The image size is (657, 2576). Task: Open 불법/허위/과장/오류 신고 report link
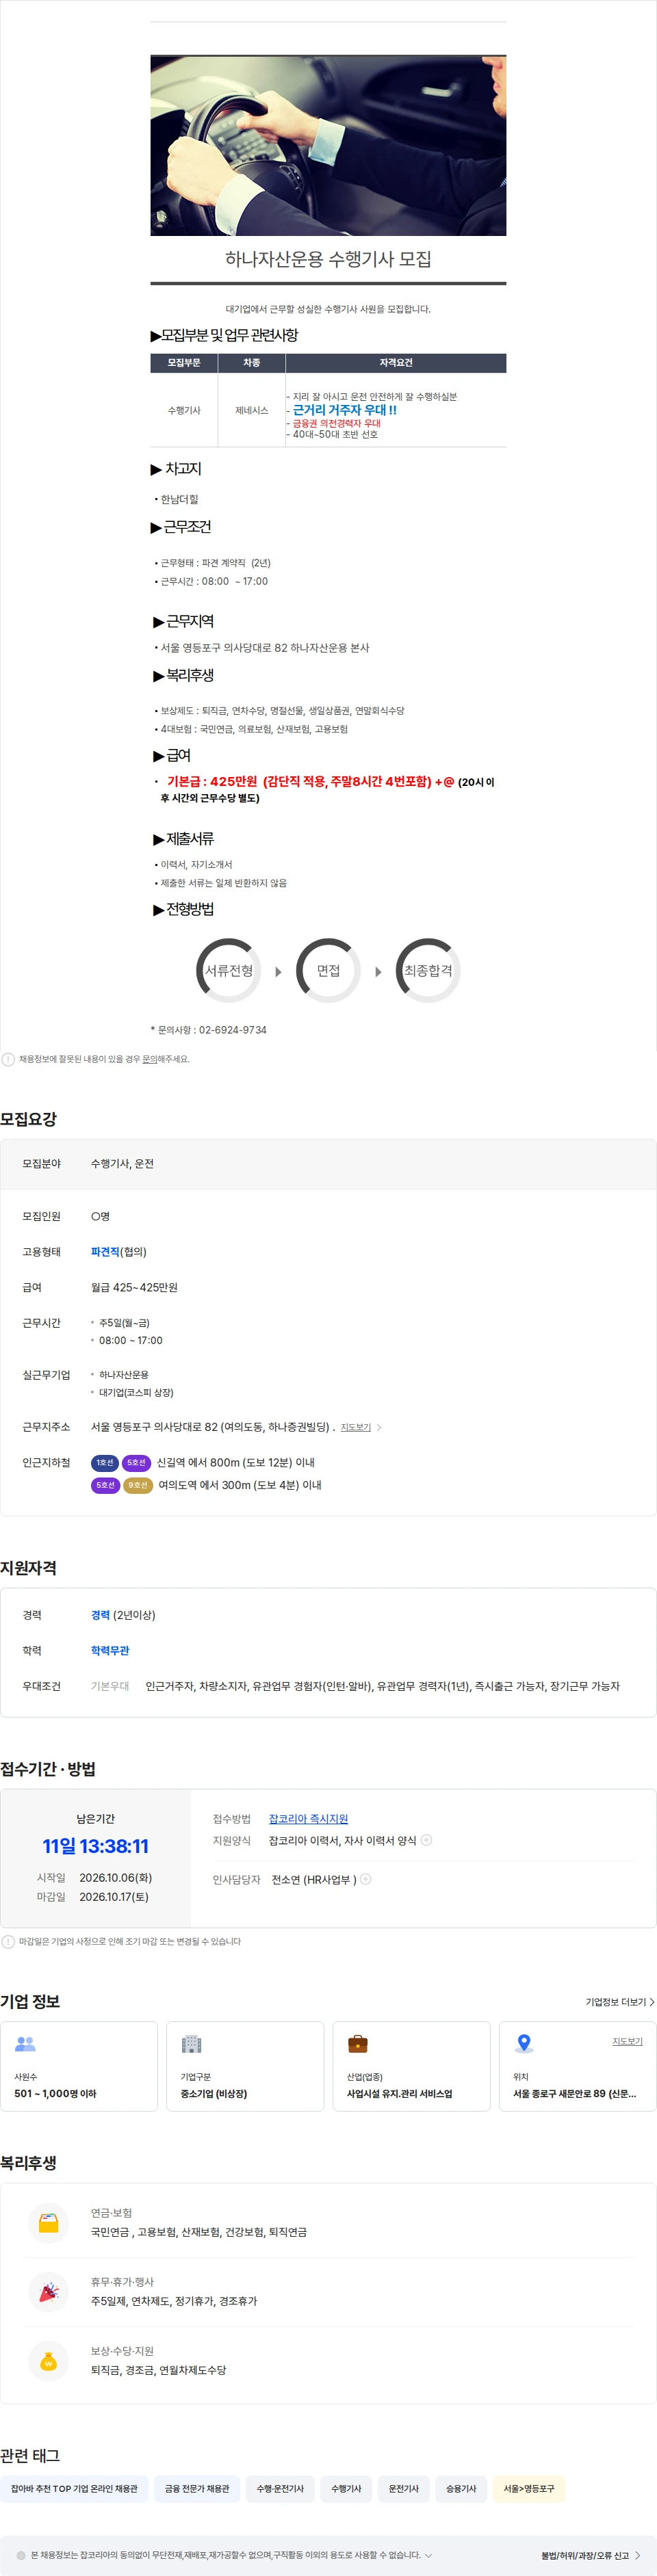coord(590,2556)
